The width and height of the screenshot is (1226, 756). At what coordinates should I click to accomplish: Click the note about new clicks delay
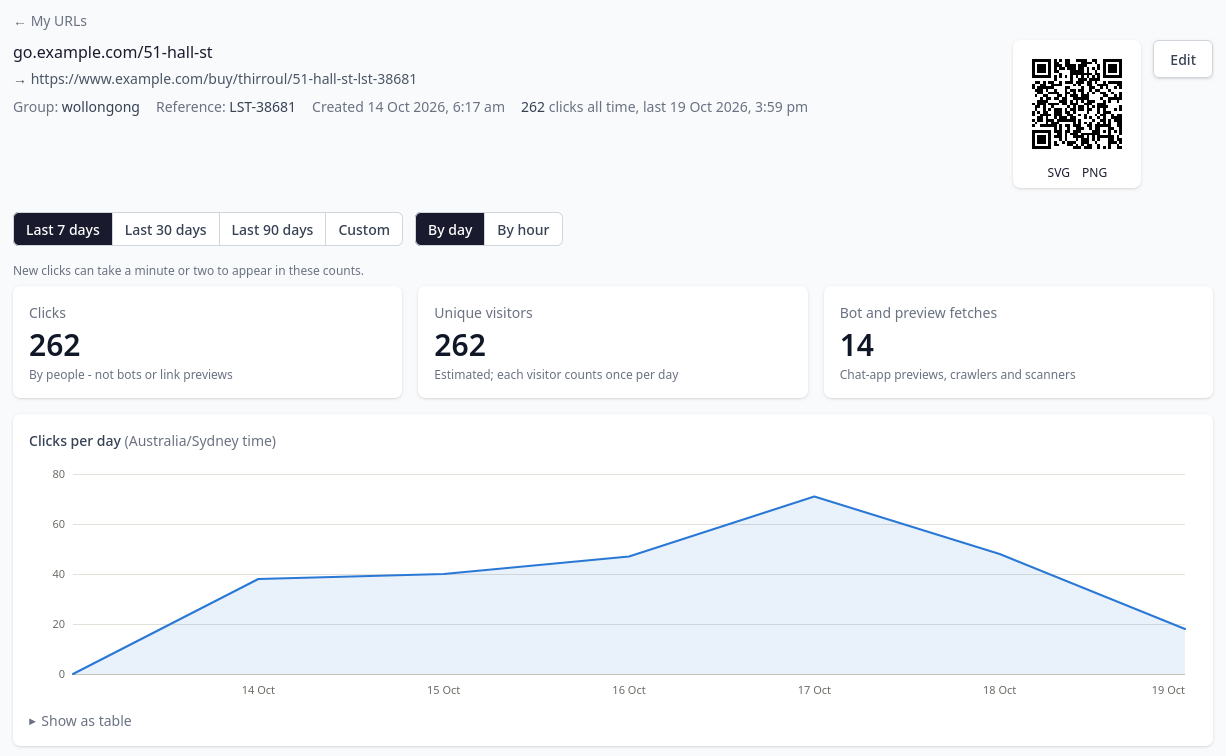[x=188, y=271]
